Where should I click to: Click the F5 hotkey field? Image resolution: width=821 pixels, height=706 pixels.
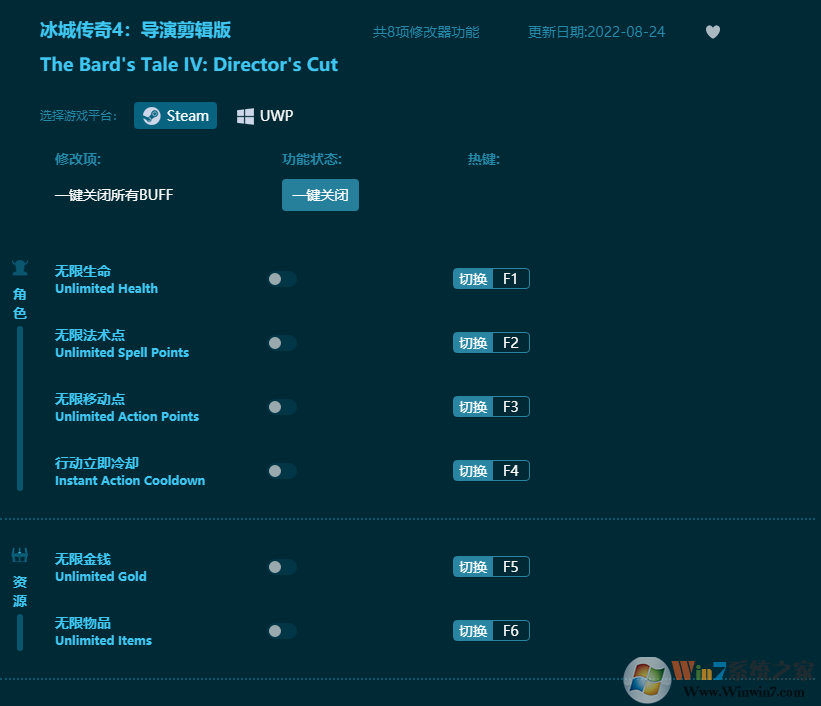pos(511,566)
